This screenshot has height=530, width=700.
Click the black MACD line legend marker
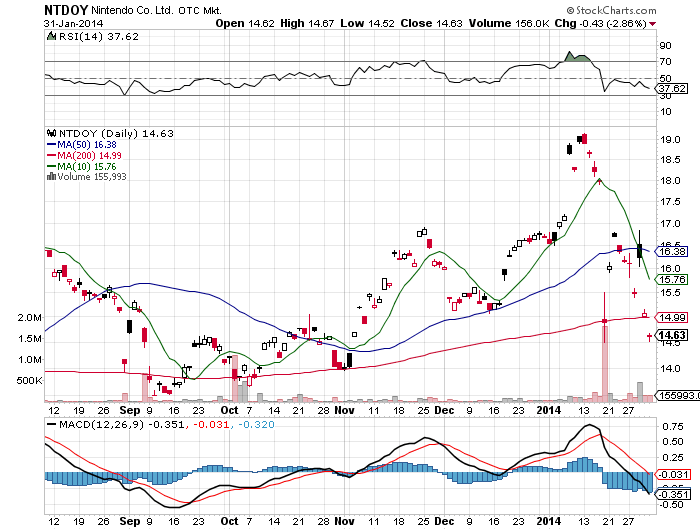pyautogui.click(x=52, y=424)
